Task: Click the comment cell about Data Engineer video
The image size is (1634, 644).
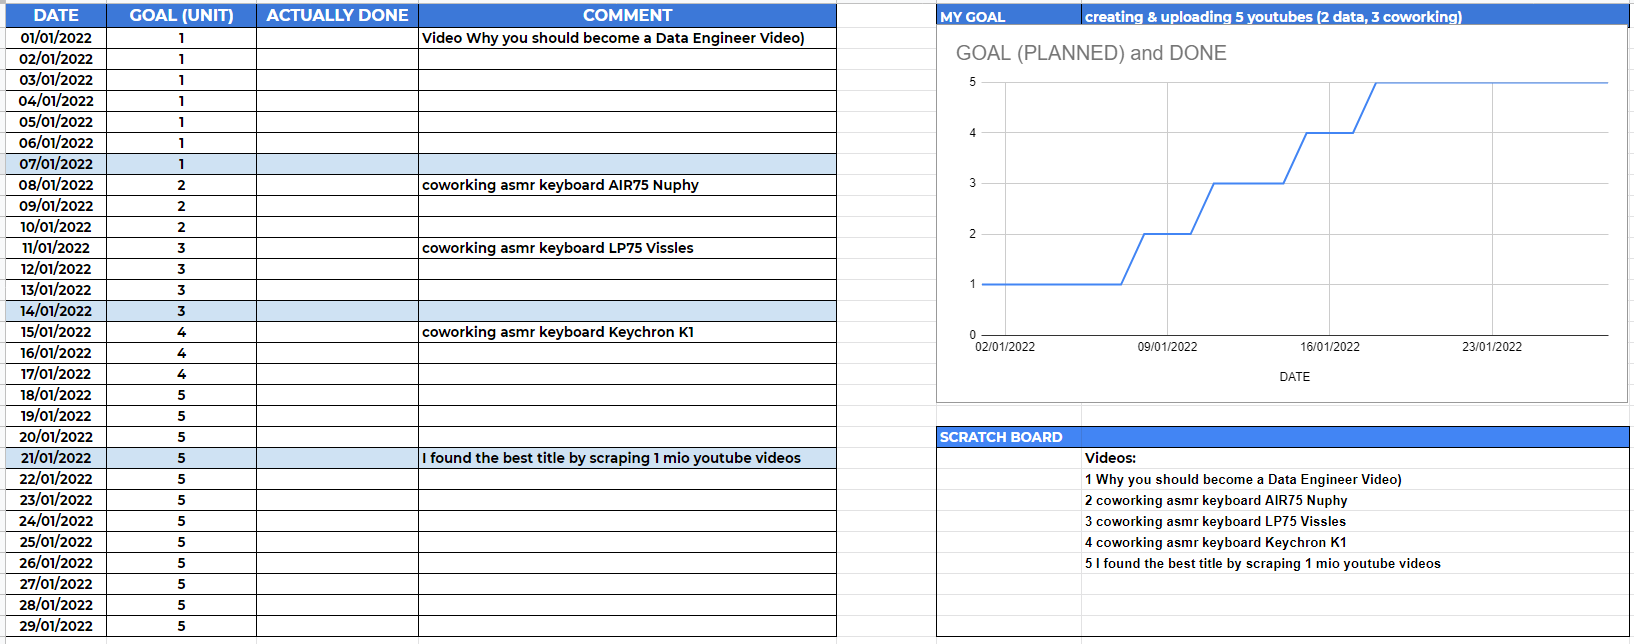Action: pos(627,38)
